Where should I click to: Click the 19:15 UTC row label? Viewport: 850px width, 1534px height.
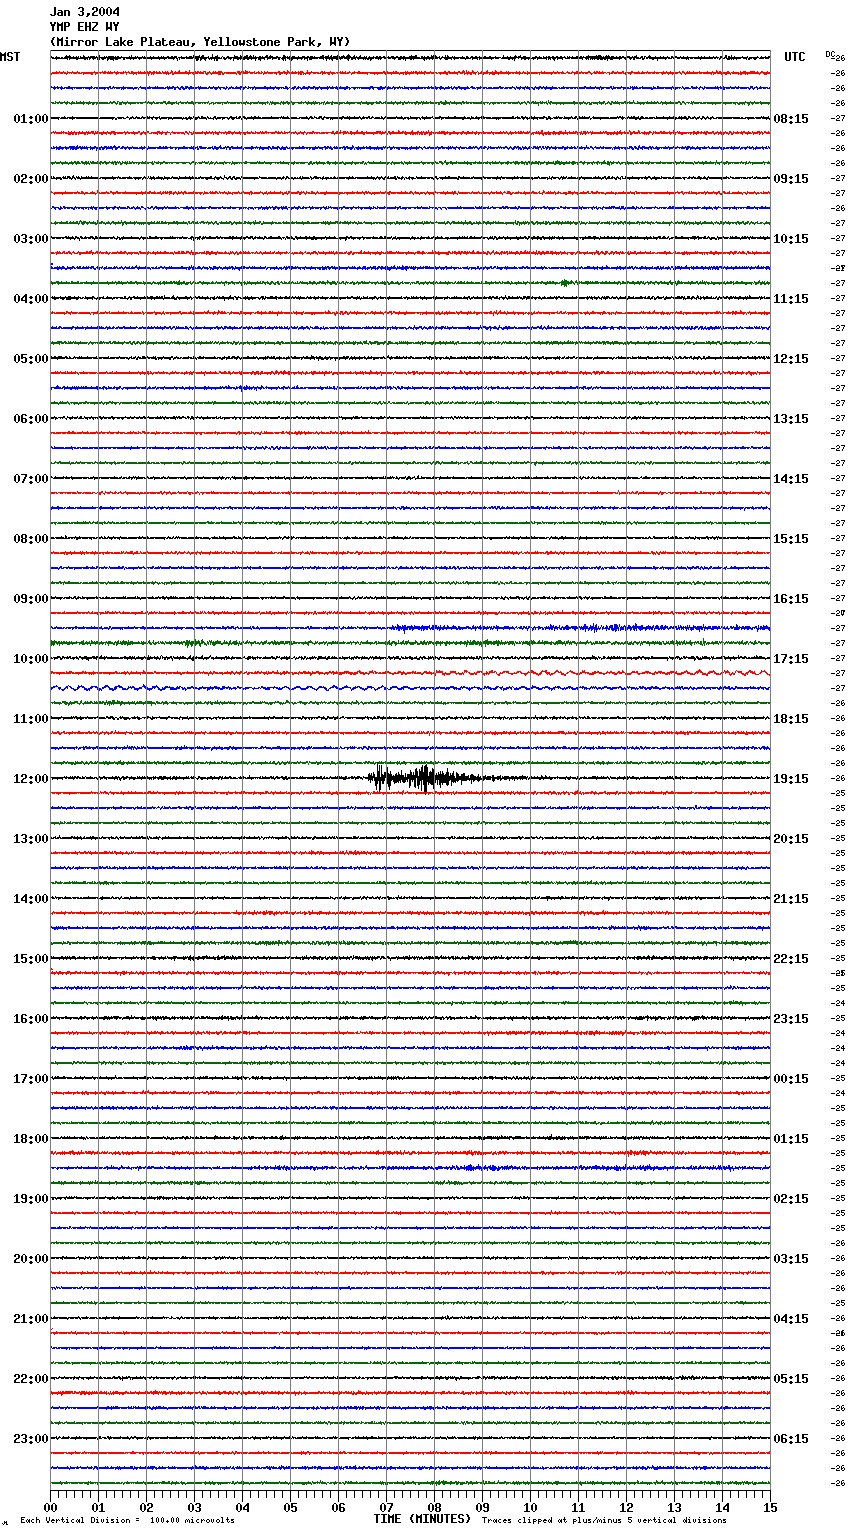pos(791,779)
